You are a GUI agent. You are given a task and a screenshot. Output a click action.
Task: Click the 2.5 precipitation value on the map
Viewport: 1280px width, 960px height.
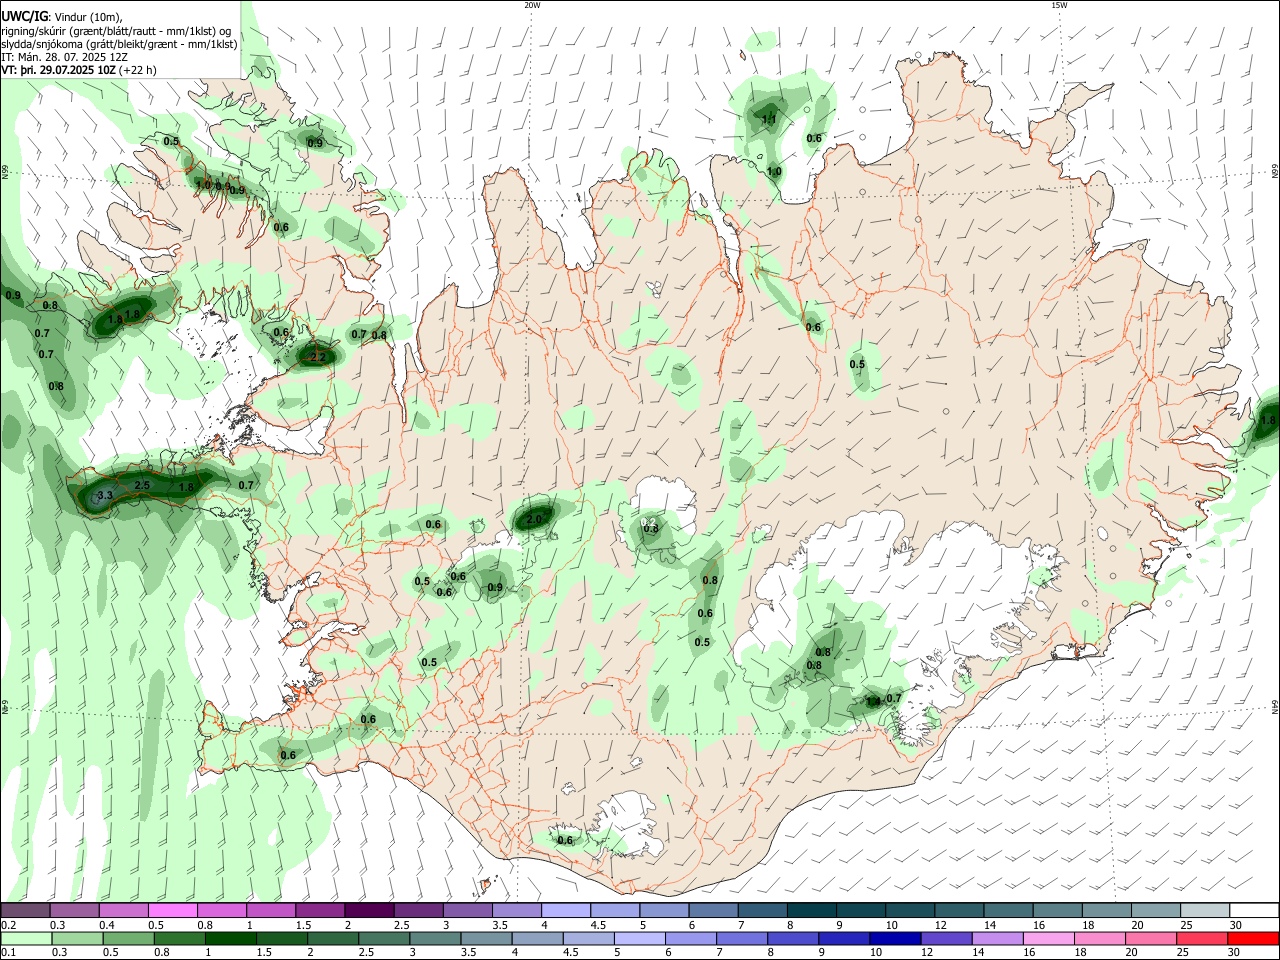pos(142,485)
